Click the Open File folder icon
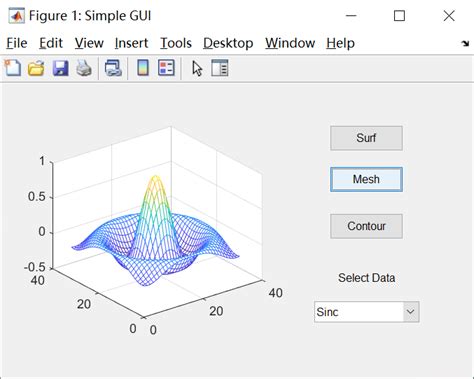Viewport: 474px width, 379px height. click(x=36, y=68)
